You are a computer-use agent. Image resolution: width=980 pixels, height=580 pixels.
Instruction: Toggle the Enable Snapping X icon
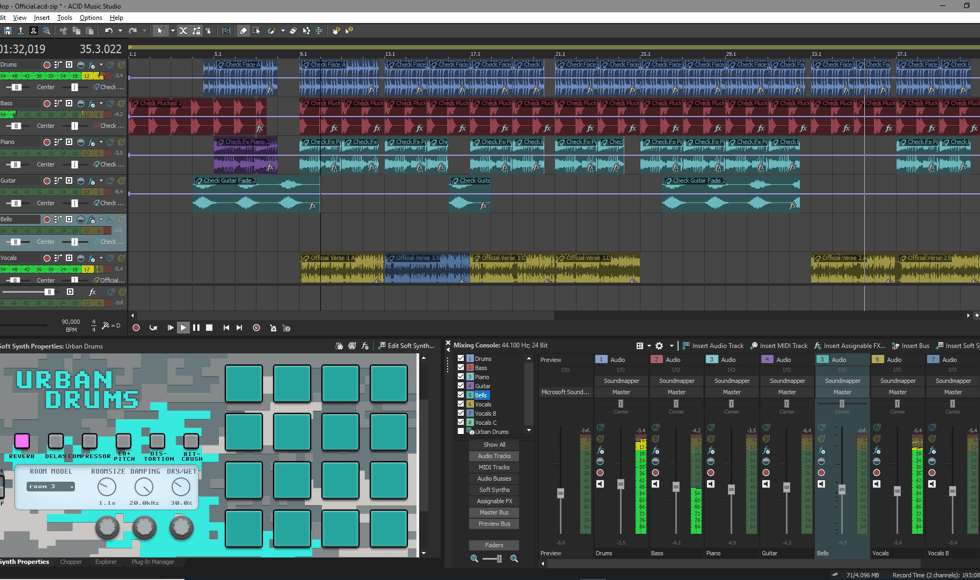(183, 31)
